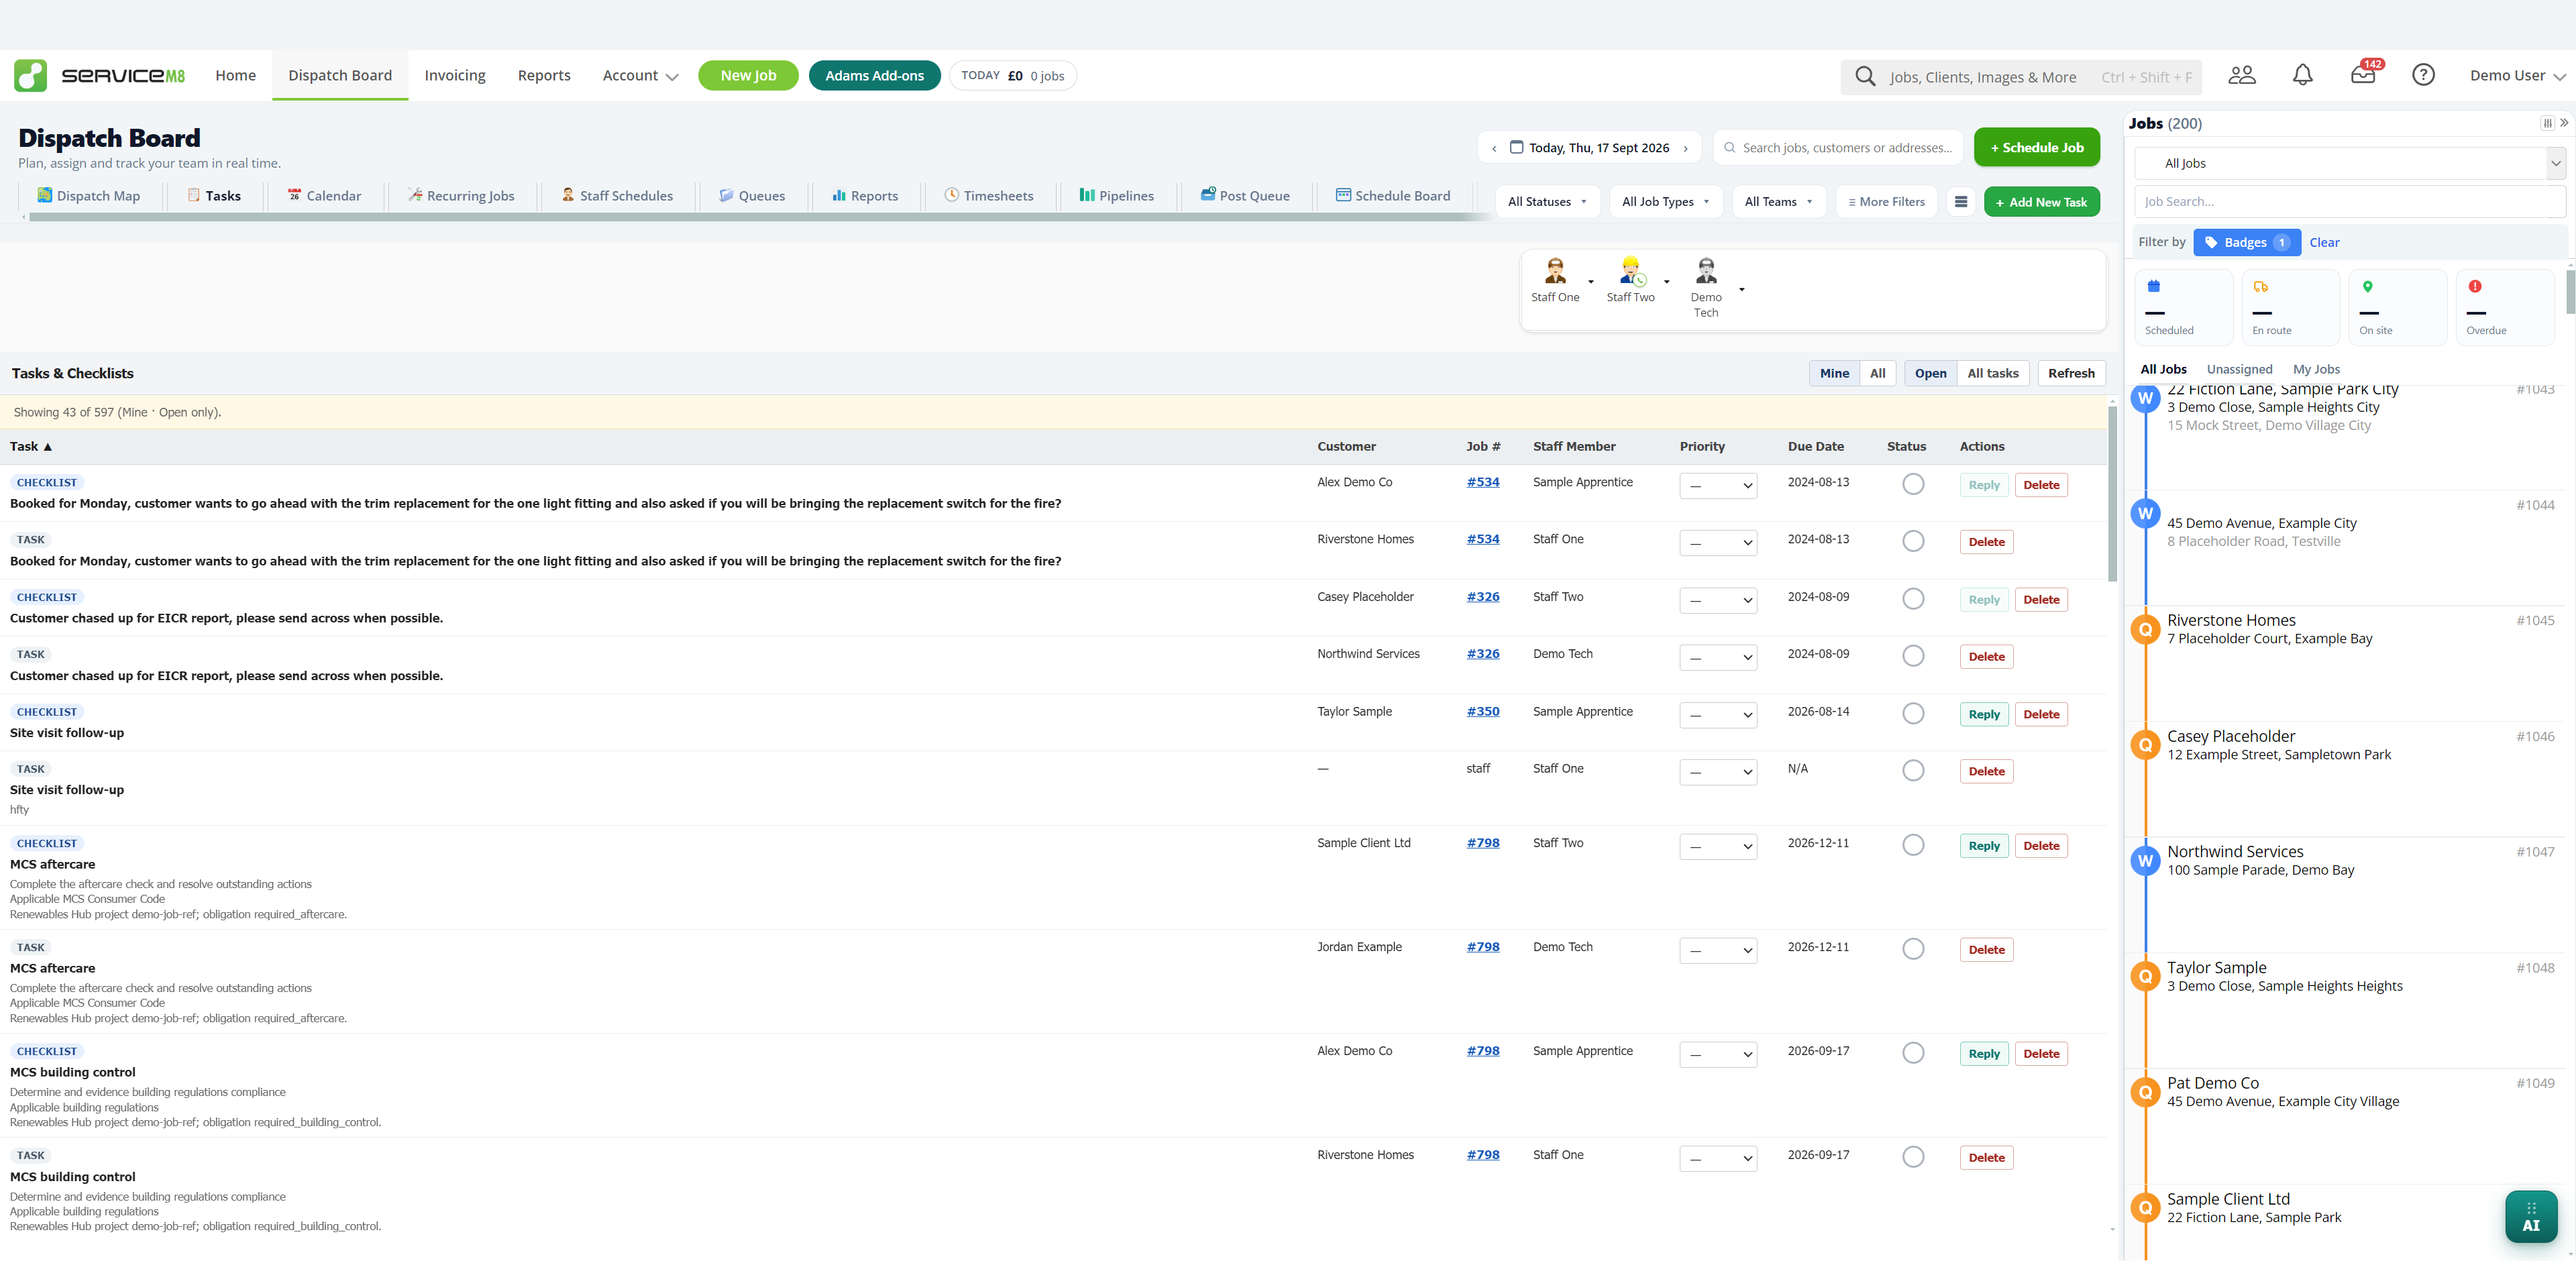Image resolution: width=2576 pixels, height=1261 pixels.
Task: Expand the Staff One dropdown arrow
Action: pyautogui.click(x=1591, y=282)
